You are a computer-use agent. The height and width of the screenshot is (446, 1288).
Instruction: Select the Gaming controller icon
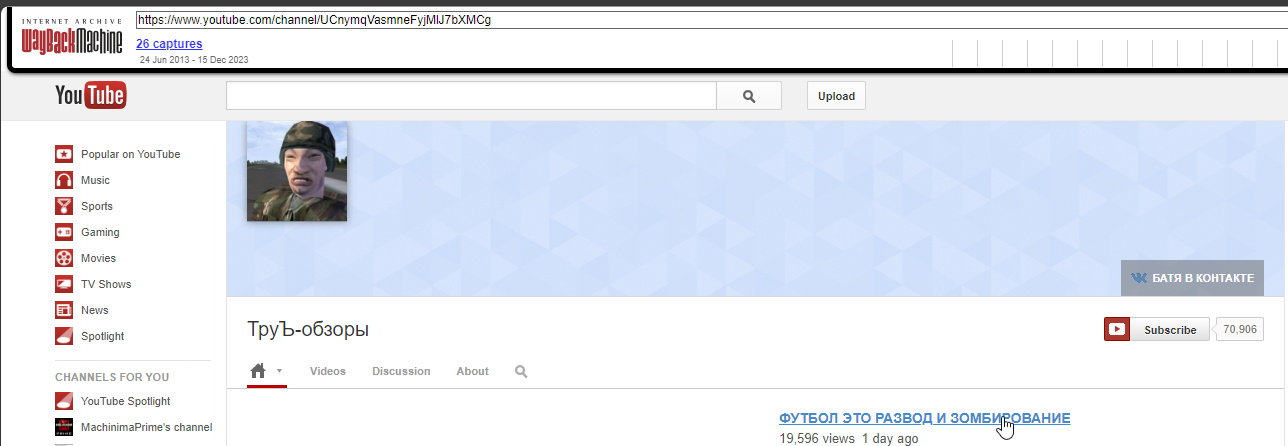[64, 232]
